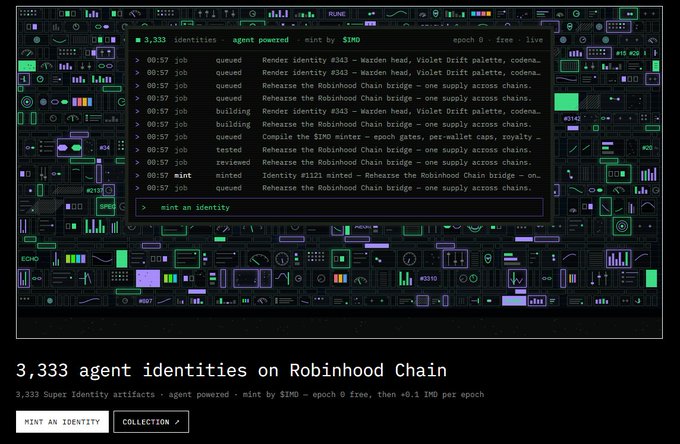Click heading '3,333 agent identities on Robinhood Chain'
The height and width of the screenshot is (444, 680).
[x=231, y=370]
